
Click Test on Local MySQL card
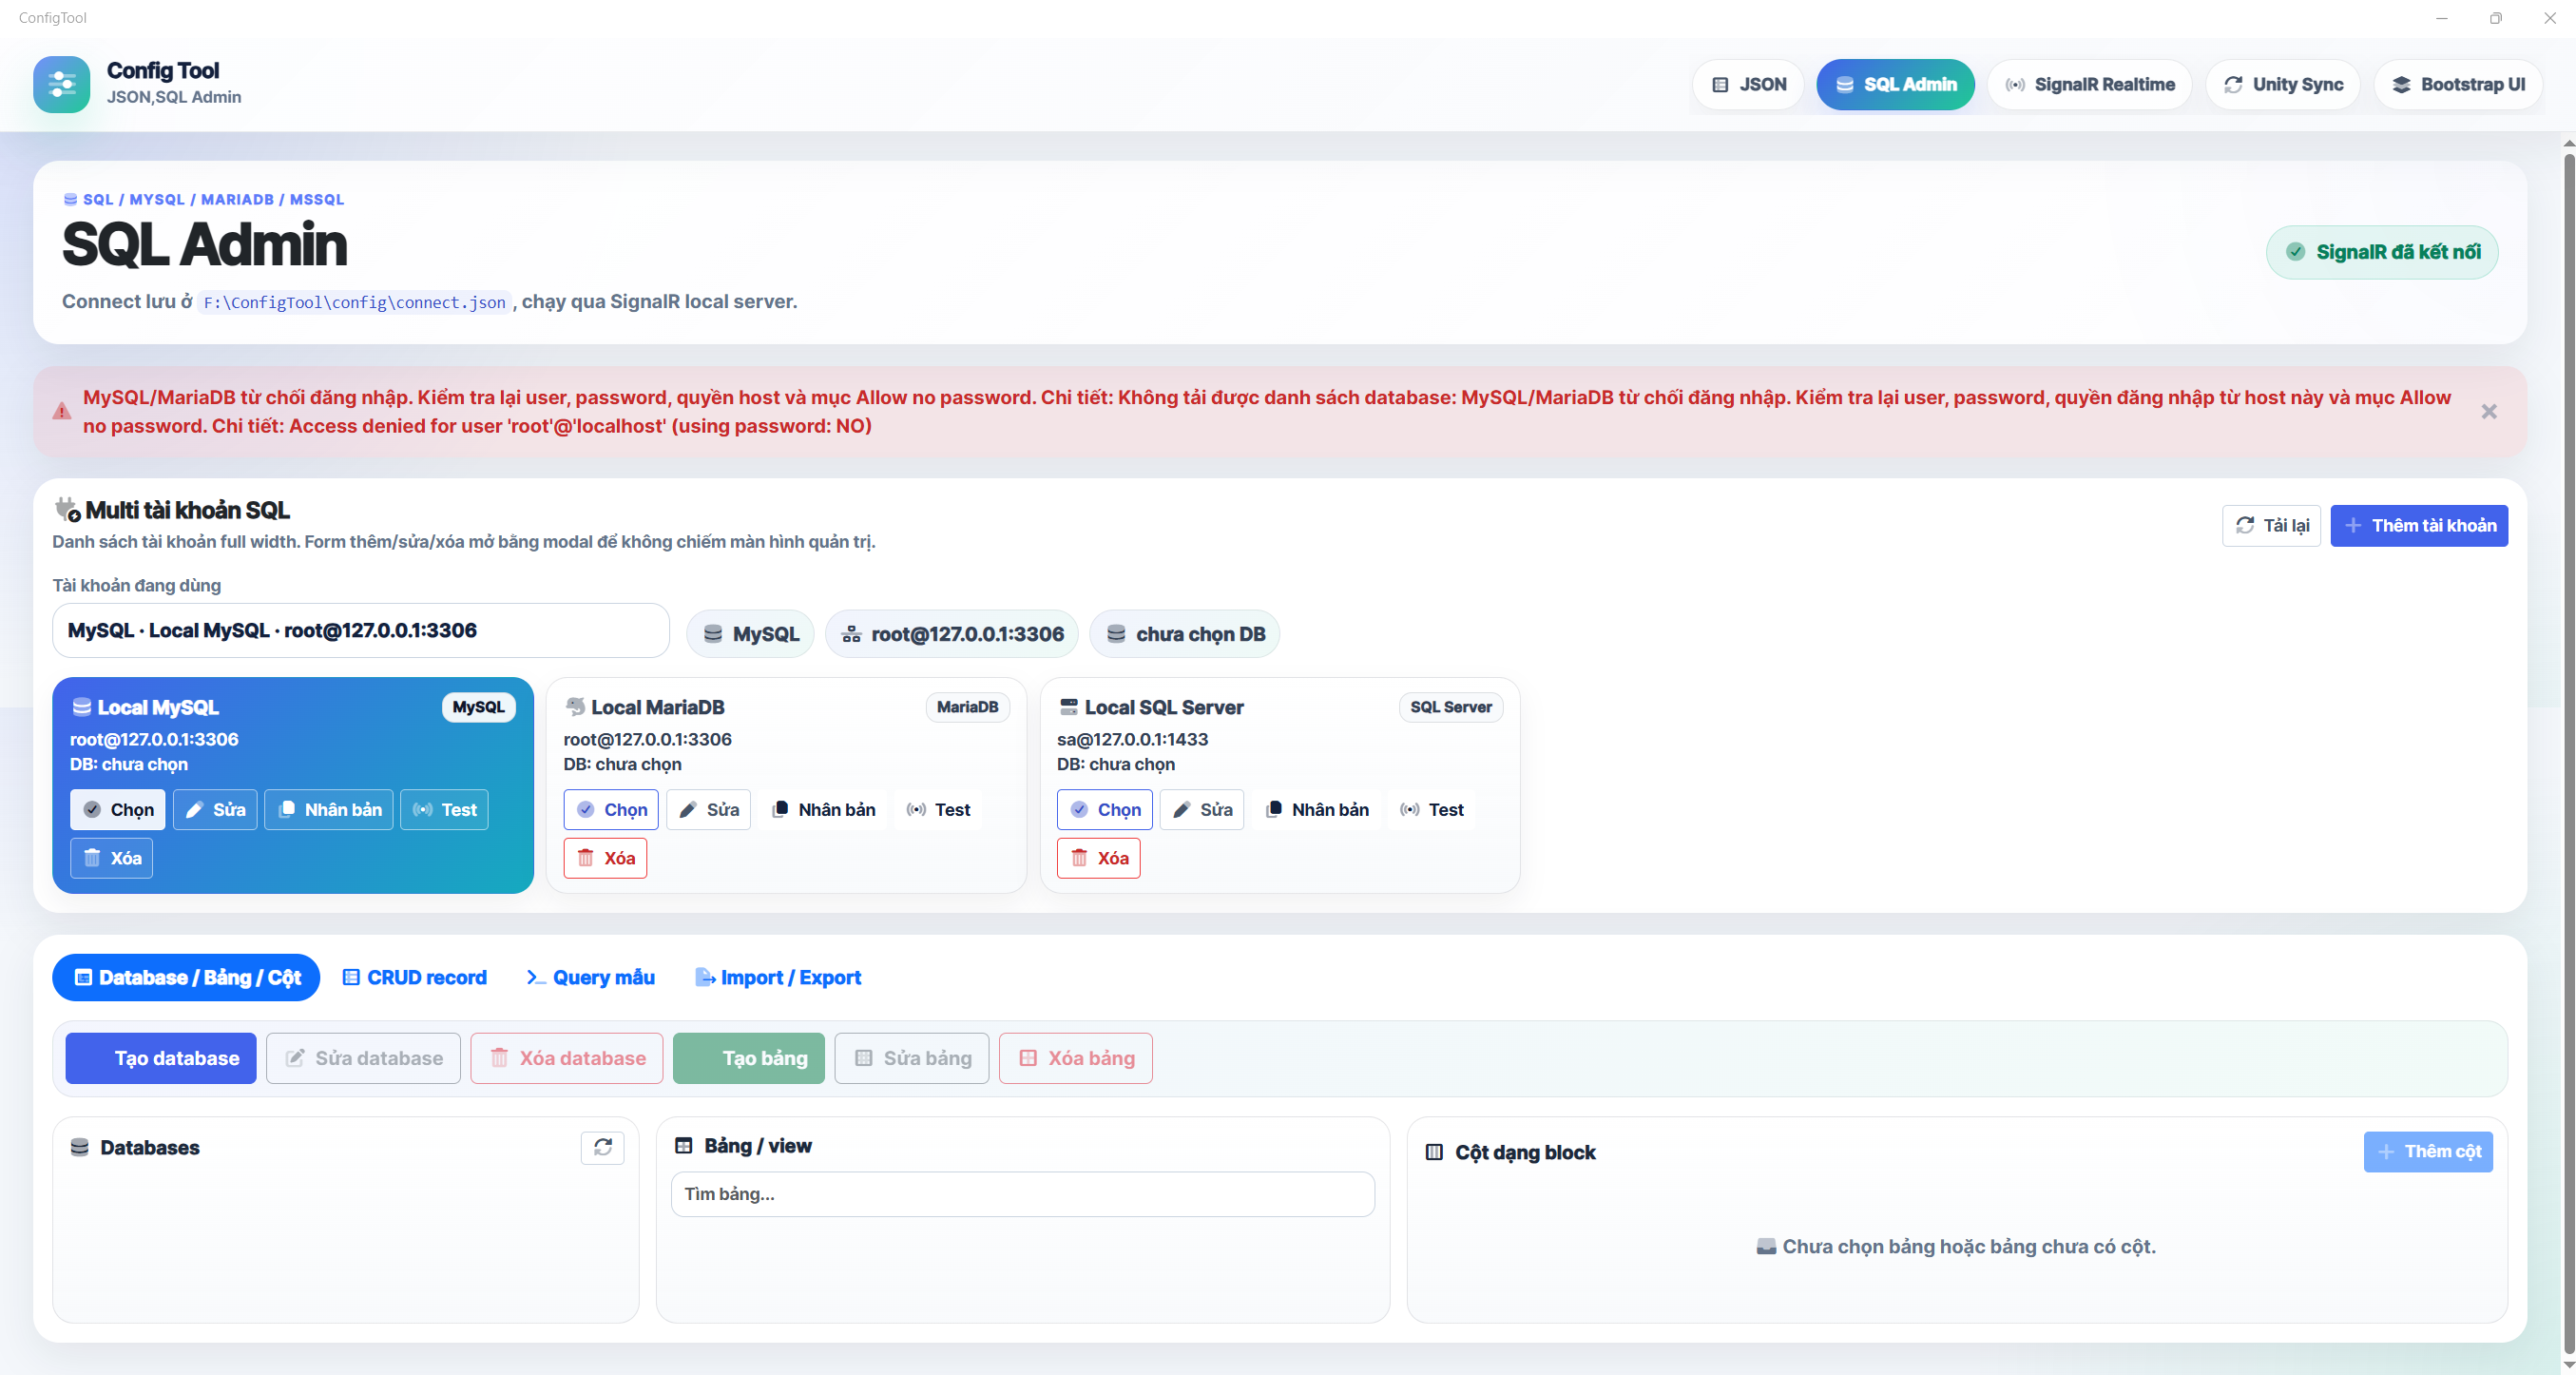click(444, 810)
